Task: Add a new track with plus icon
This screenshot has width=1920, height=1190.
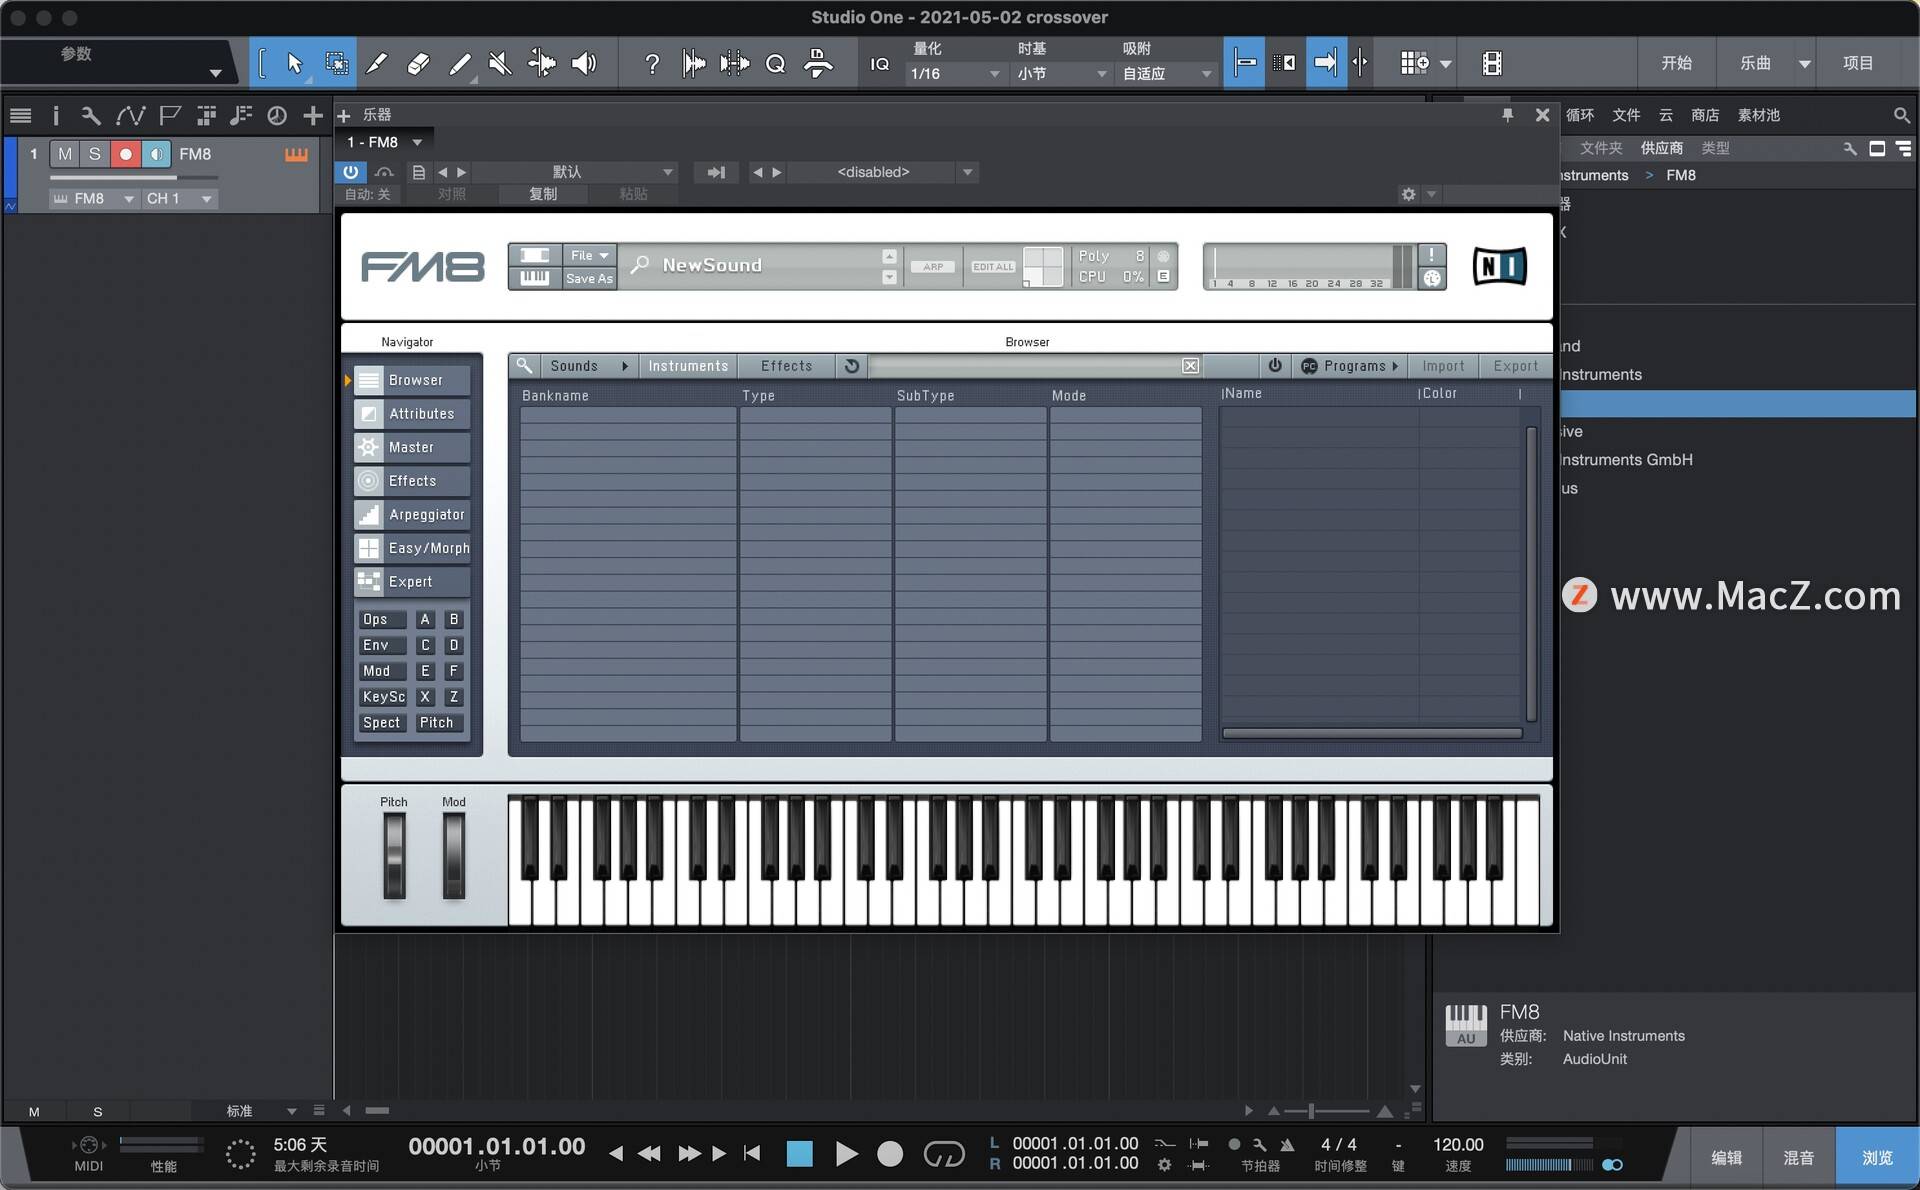Action: tap(313, 116)
